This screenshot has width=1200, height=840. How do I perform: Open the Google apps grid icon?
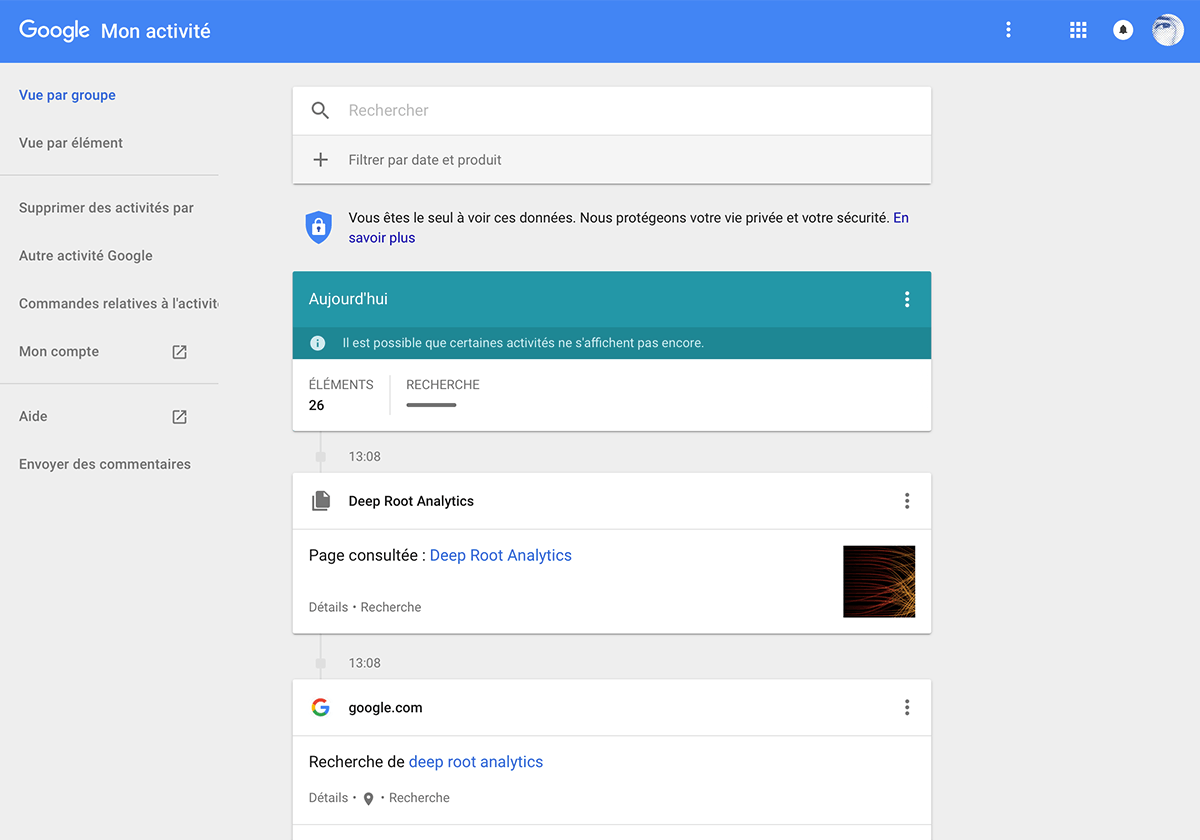click(1078, 30)
